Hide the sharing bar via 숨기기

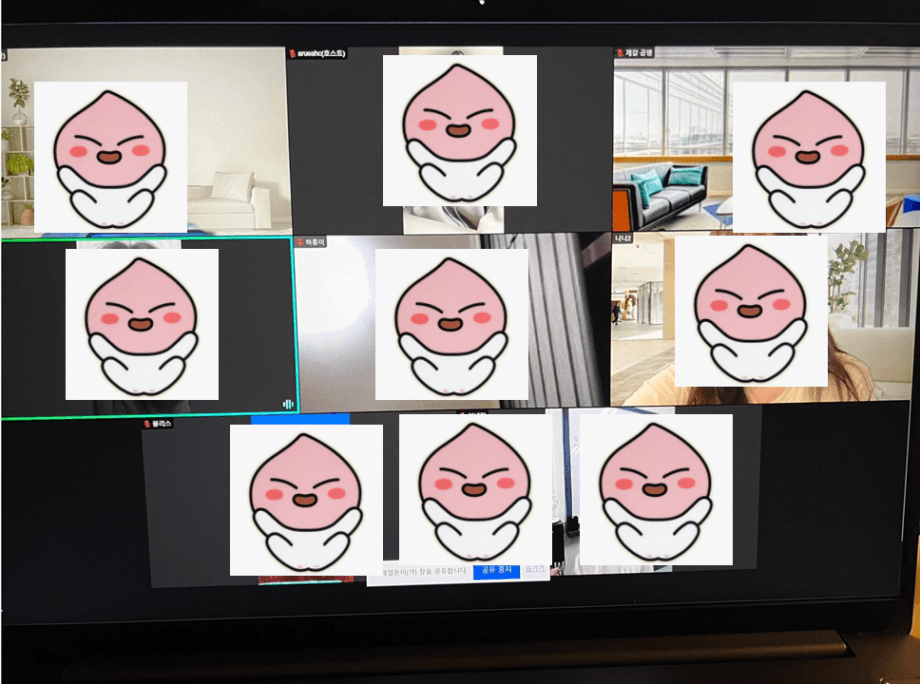click(535, 569)
